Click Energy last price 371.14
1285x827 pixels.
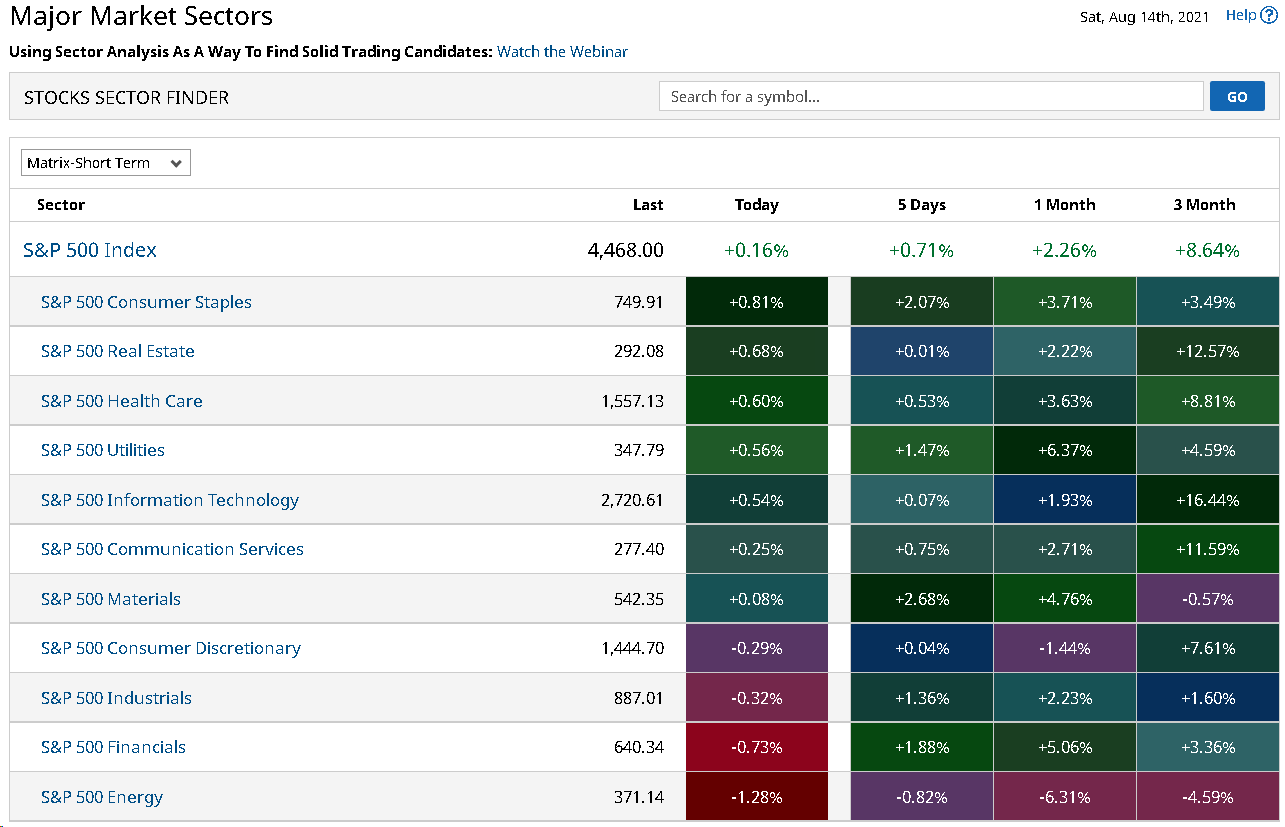click(x=639, y=797)
